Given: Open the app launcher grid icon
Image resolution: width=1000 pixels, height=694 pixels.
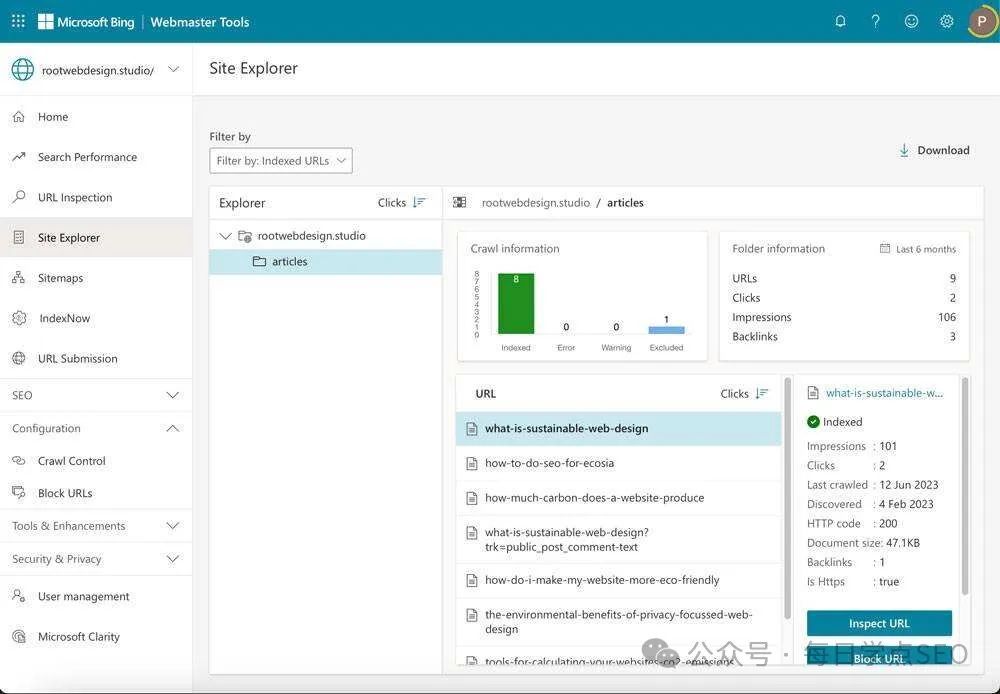Looking at the screenshot, I should tap(18, 21).
